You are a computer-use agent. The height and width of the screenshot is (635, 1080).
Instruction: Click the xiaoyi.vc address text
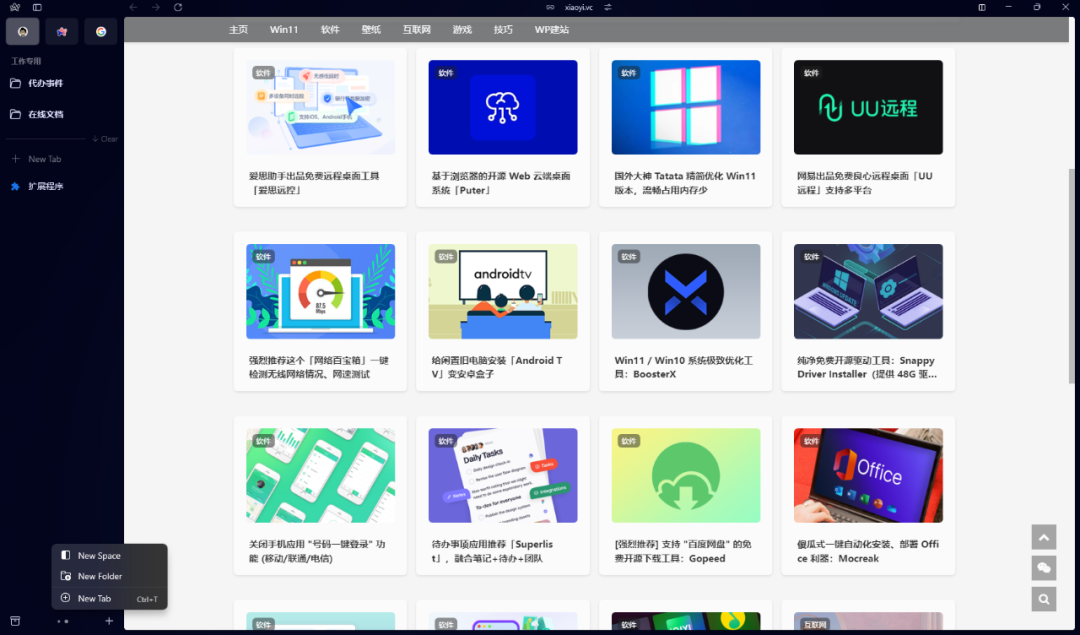point(579,8)
